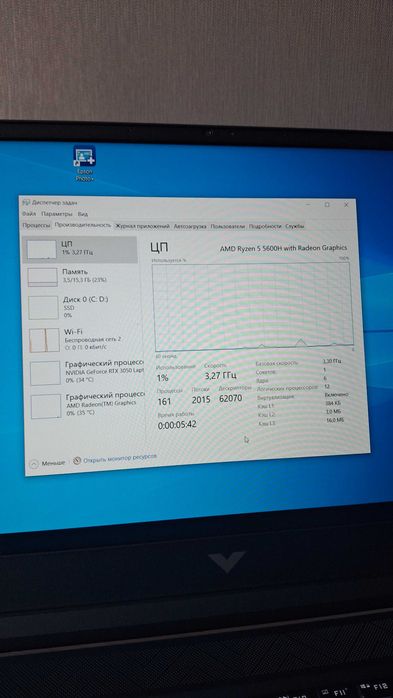The height and width of the screenshot is (698, 393).
Task: Click the 16,0 МБ L3 cache value
Action: pyautogui.click(x=335, y=420)
